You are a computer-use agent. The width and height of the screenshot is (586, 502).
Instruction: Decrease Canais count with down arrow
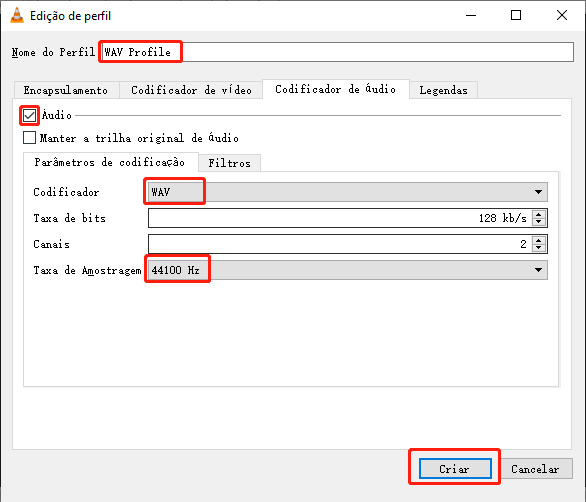tap(539, 248)
